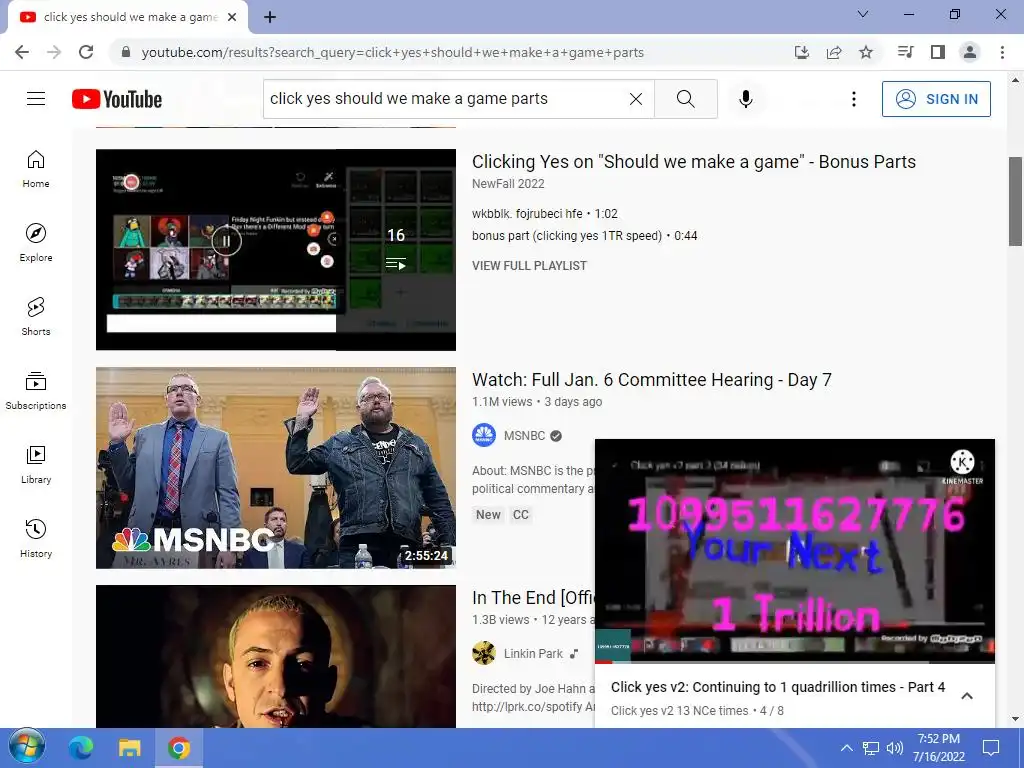Click Bonus Parts playlist thumbnail
This screenshot has width=1024, height=768.
coord(276,249)
